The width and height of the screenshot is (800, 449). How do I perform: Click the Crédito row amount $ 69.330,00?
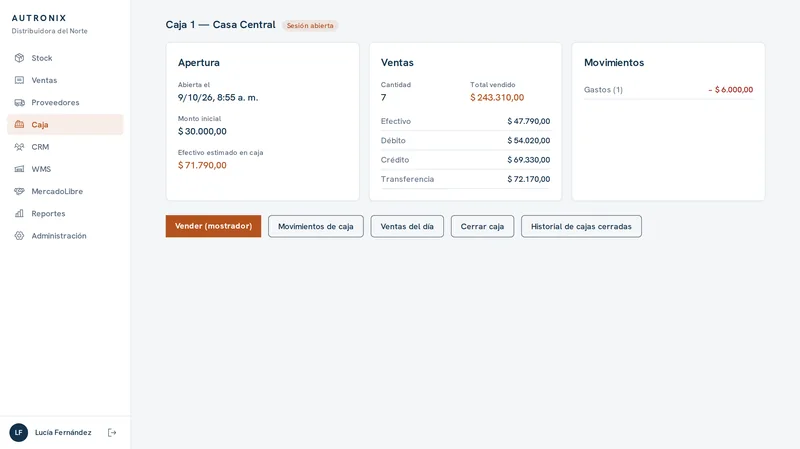point(529,160)
